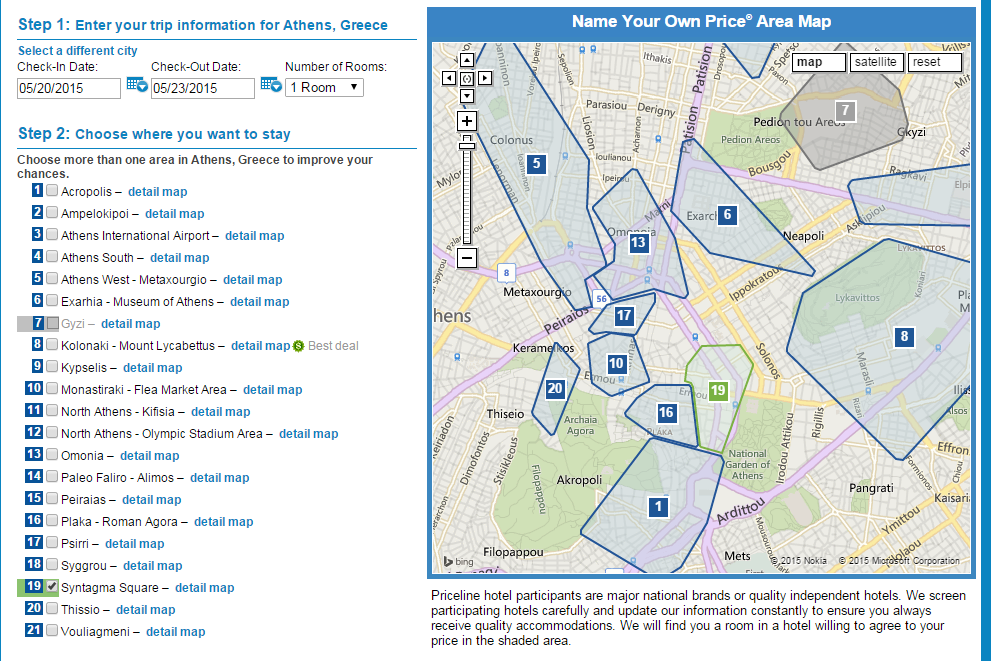Click area marker 17 on map

click(x=624, y=315)
